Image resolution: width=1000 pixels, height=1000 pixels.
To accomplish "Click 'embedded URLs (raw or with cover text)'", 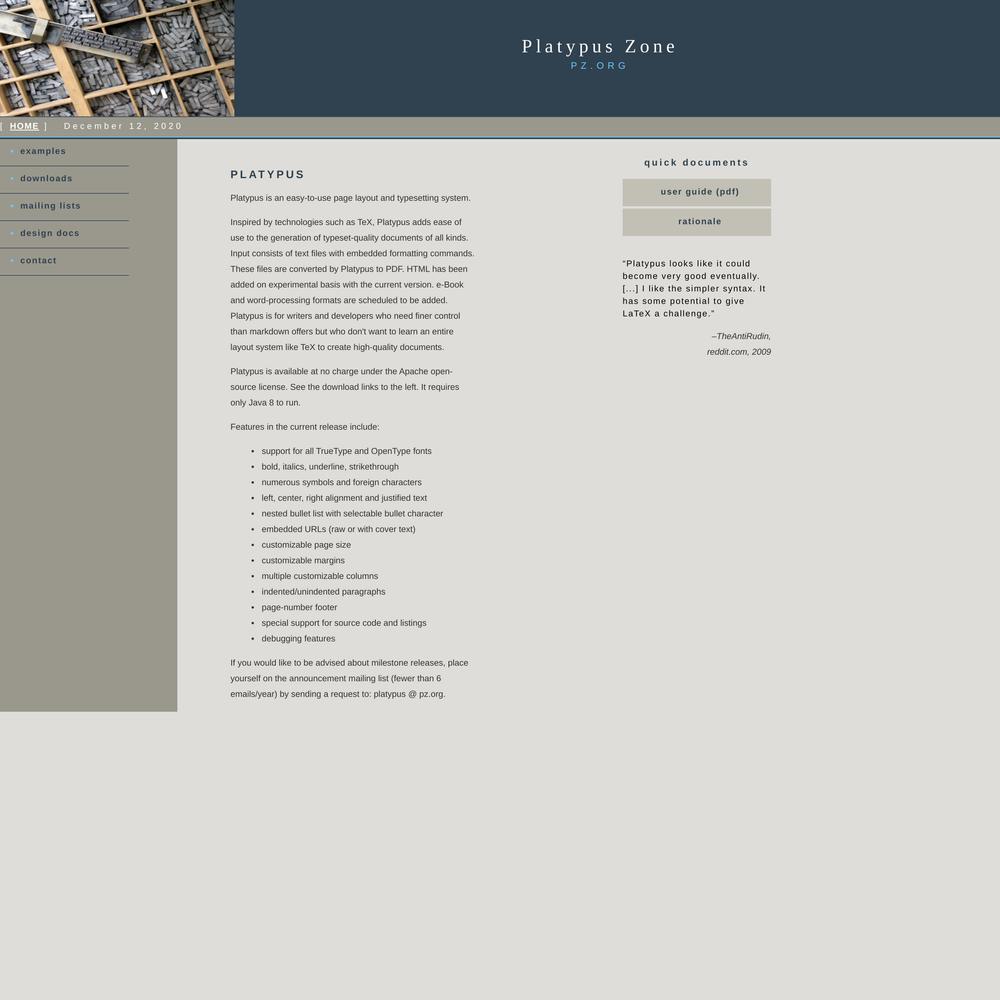I will (x=338, y=529).
